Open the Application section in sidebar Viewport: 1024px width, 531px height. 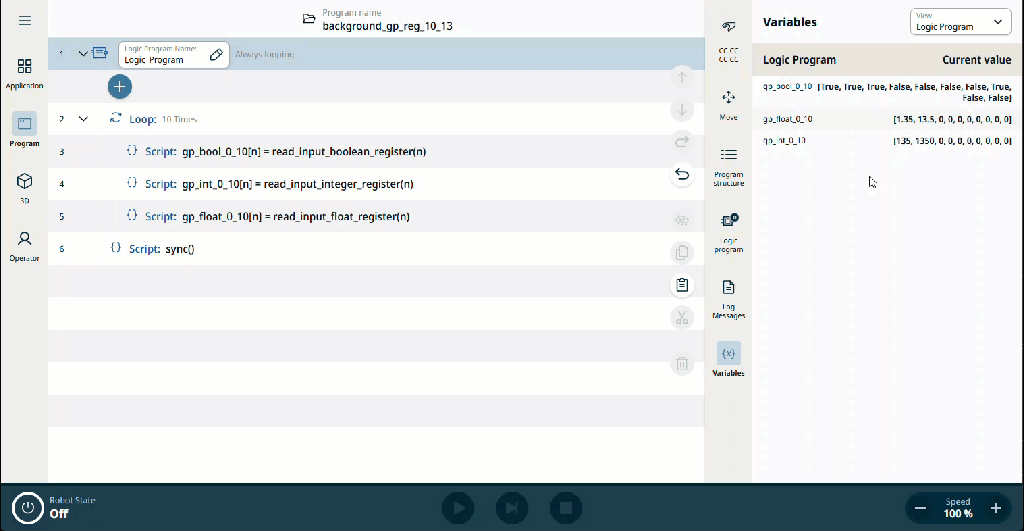(24, 73)
